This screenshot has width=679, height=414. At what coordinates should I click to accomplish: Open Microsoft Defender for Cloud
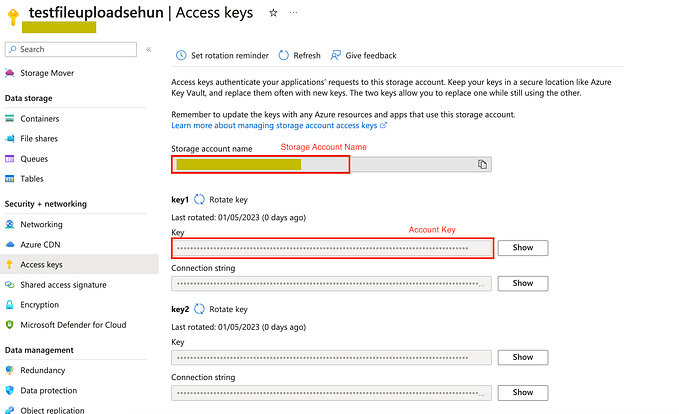click(73, 325)
